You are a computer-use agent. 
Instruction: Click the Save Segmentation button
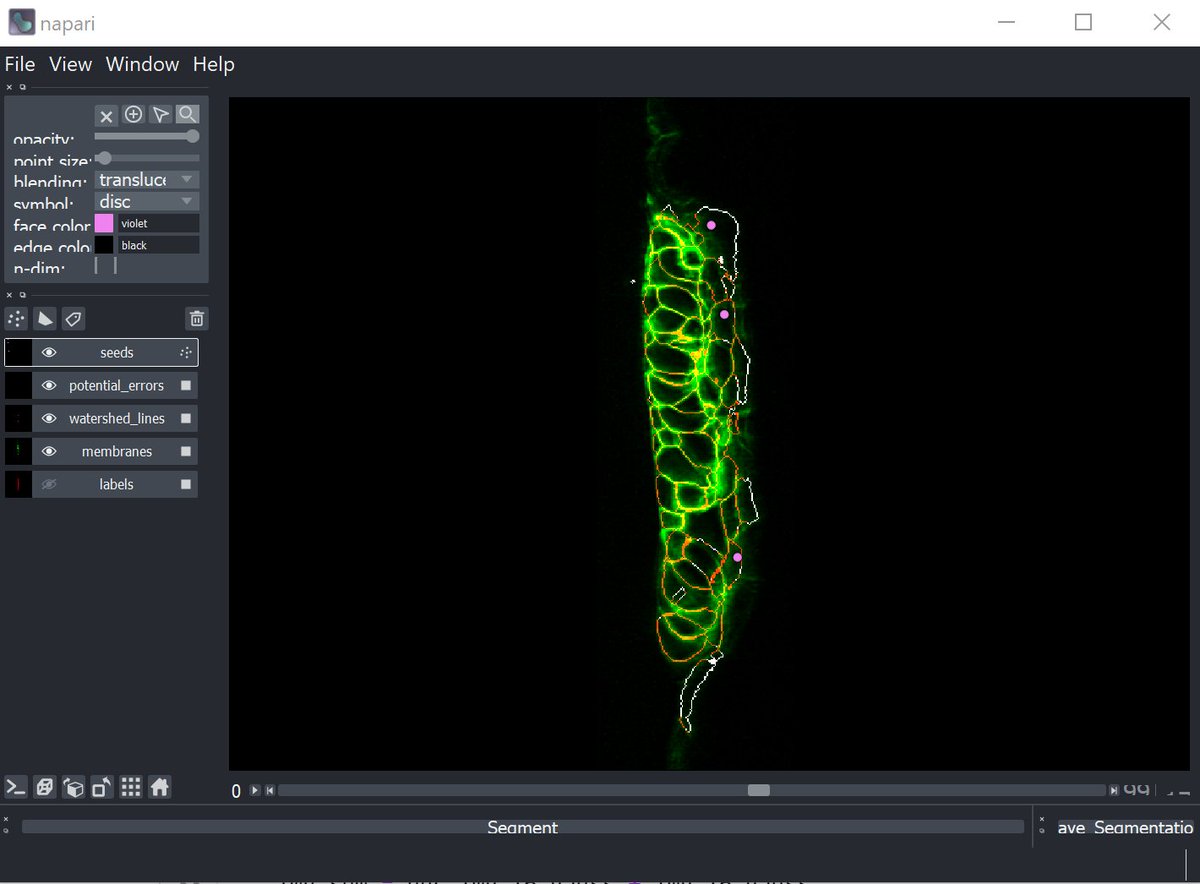click(1126, 827)
